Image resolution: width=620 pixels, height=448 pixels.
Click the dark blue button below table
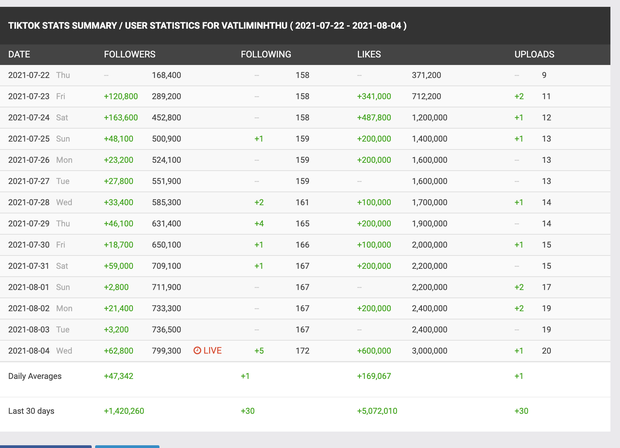tap(46, 446)
